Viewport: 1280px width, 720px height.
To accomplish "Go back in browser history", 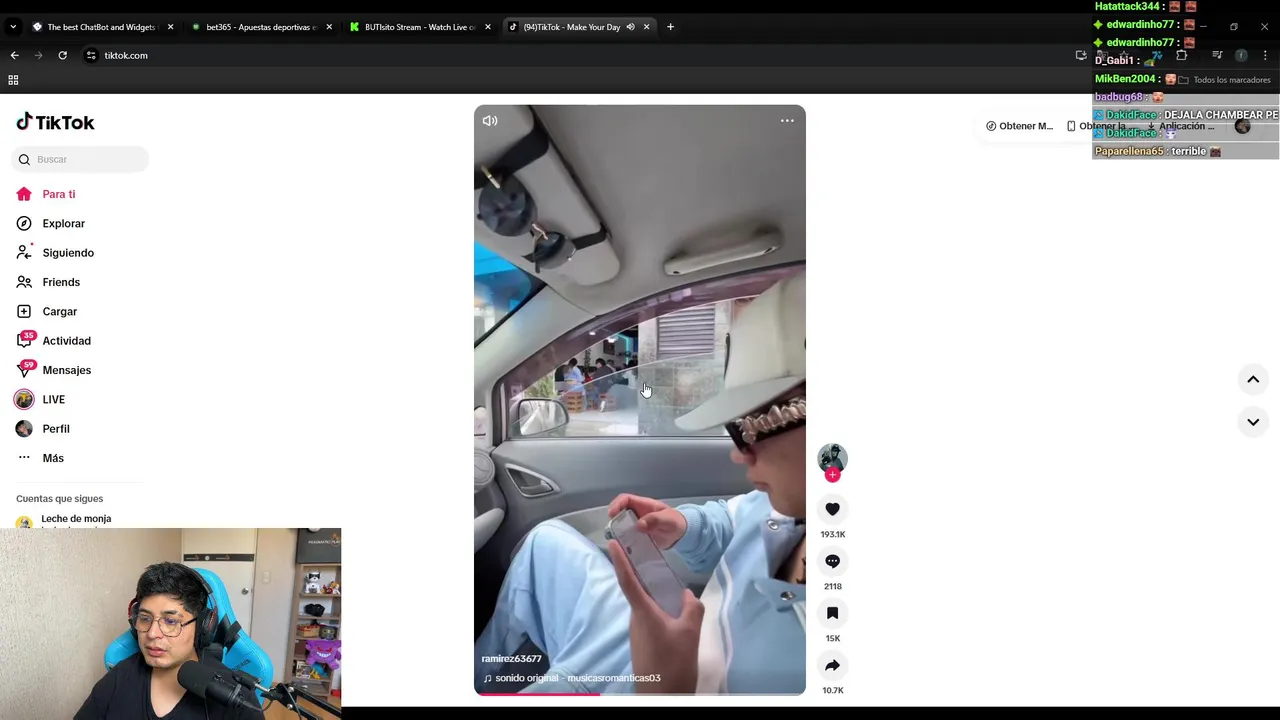I will point(14,55).
